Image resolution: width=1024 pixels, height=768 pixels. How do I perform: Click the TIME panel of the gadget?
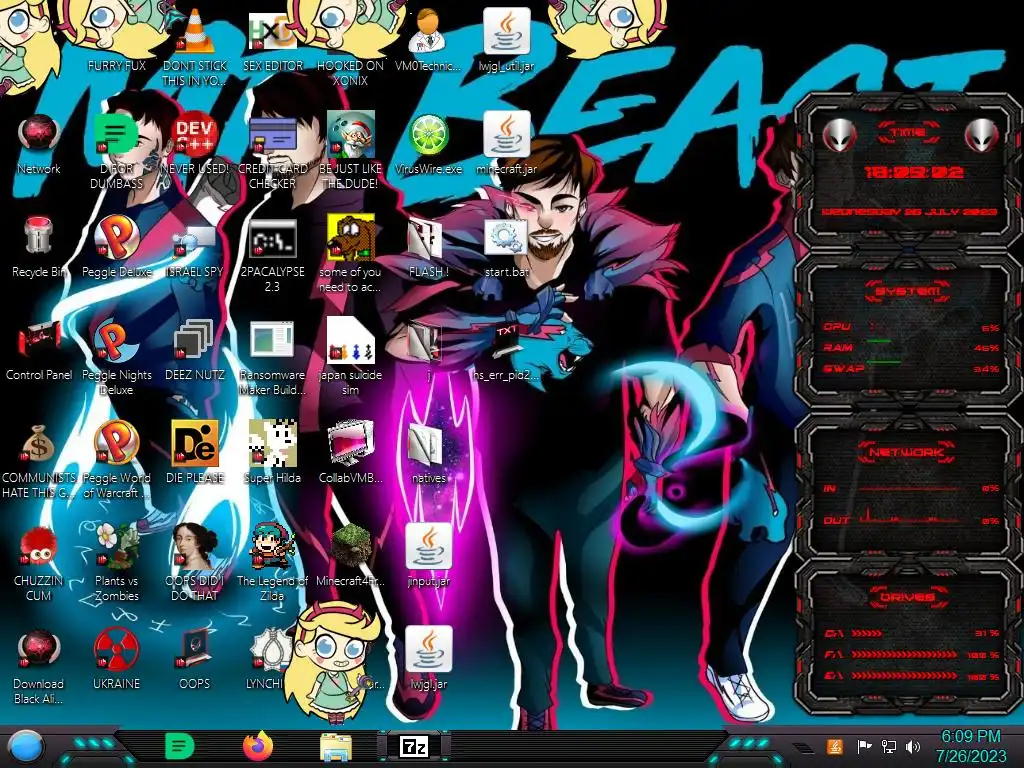tap(908, 171)
